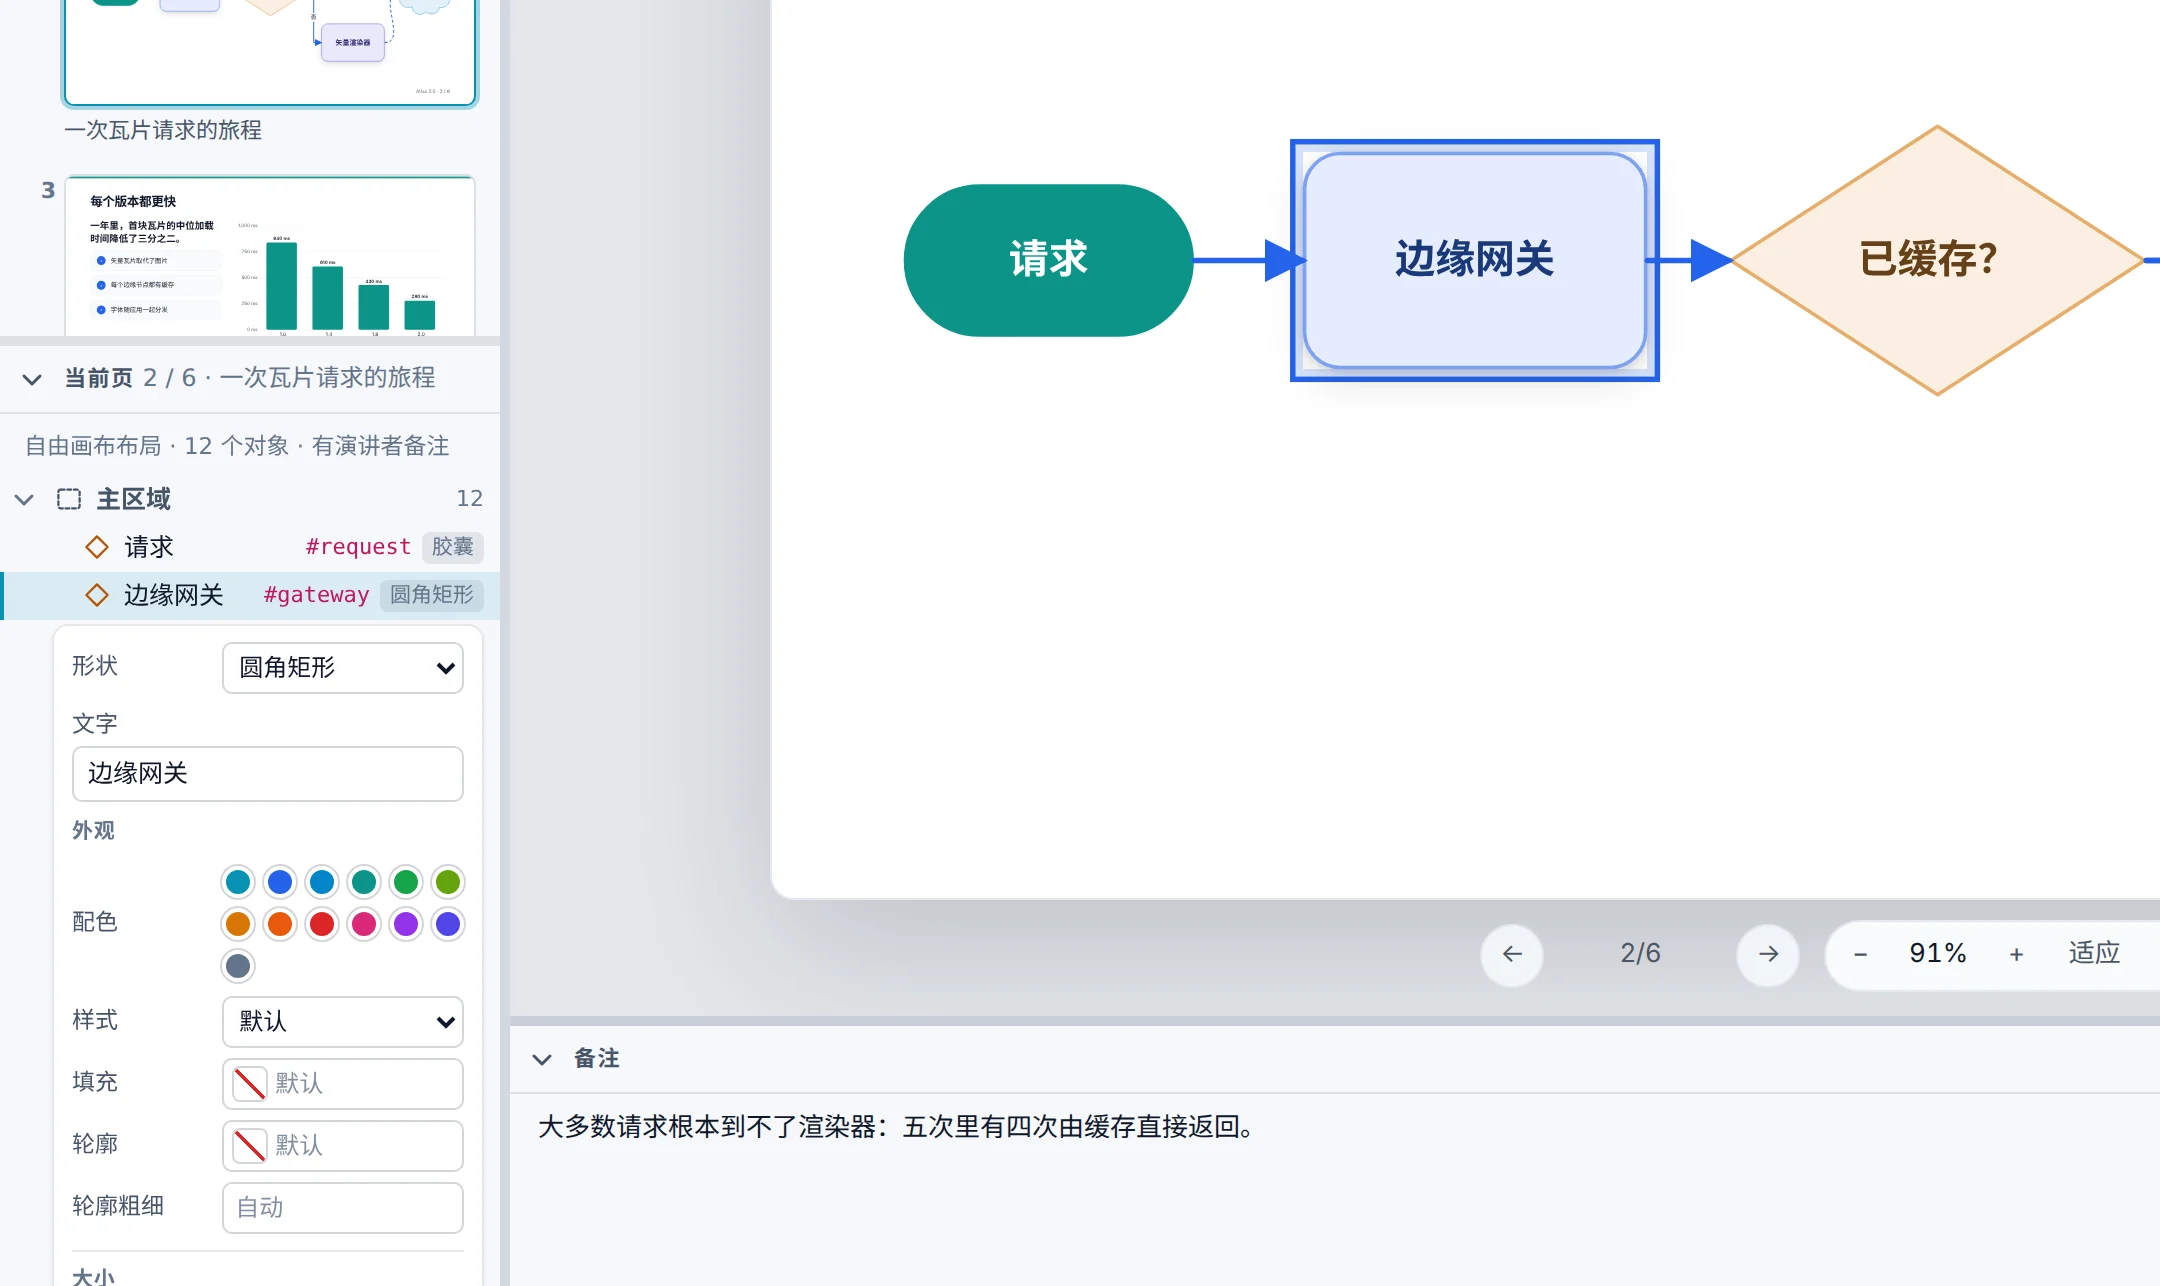Pick the lime green color swatch
Image resolution: width=2160 pixels, height=1286 pixels.
click(448, 882)
